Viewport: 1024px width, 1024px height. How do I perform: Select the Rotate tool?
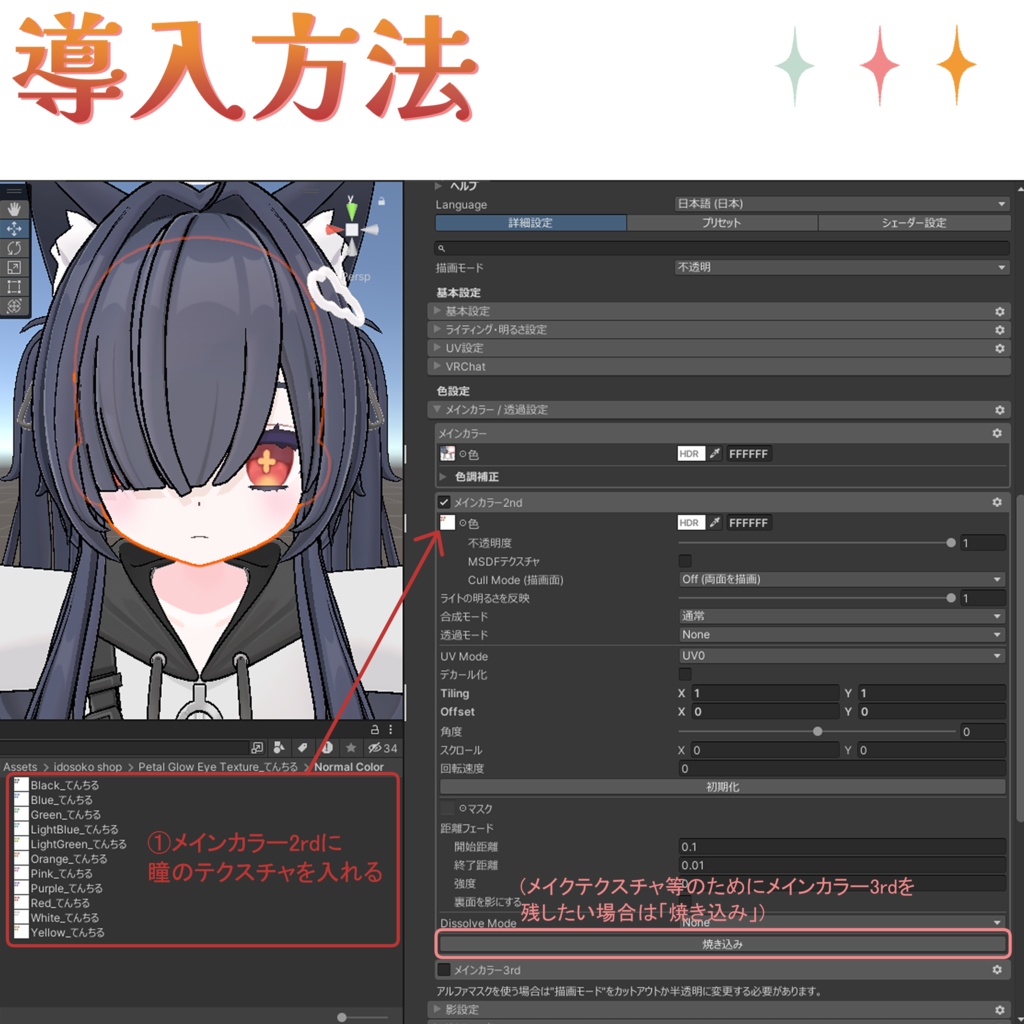(x=14, y=248)
